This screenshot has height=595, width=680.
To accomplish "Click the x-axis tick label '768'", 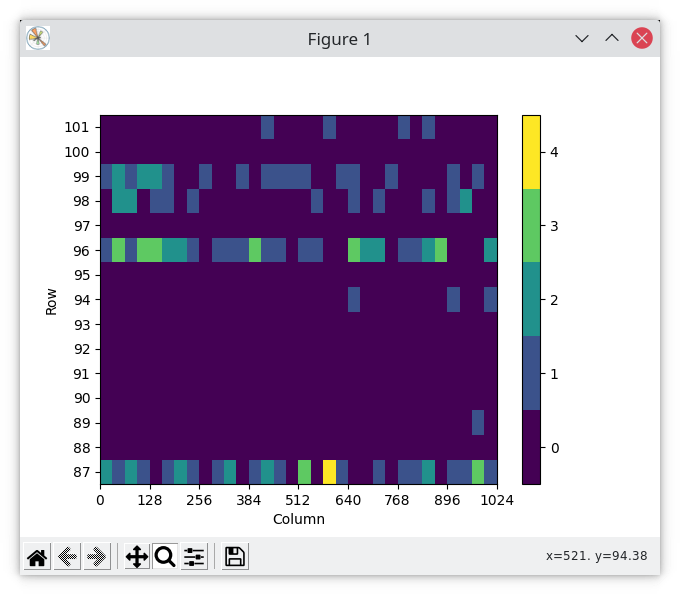I will [x=397, y=500].
